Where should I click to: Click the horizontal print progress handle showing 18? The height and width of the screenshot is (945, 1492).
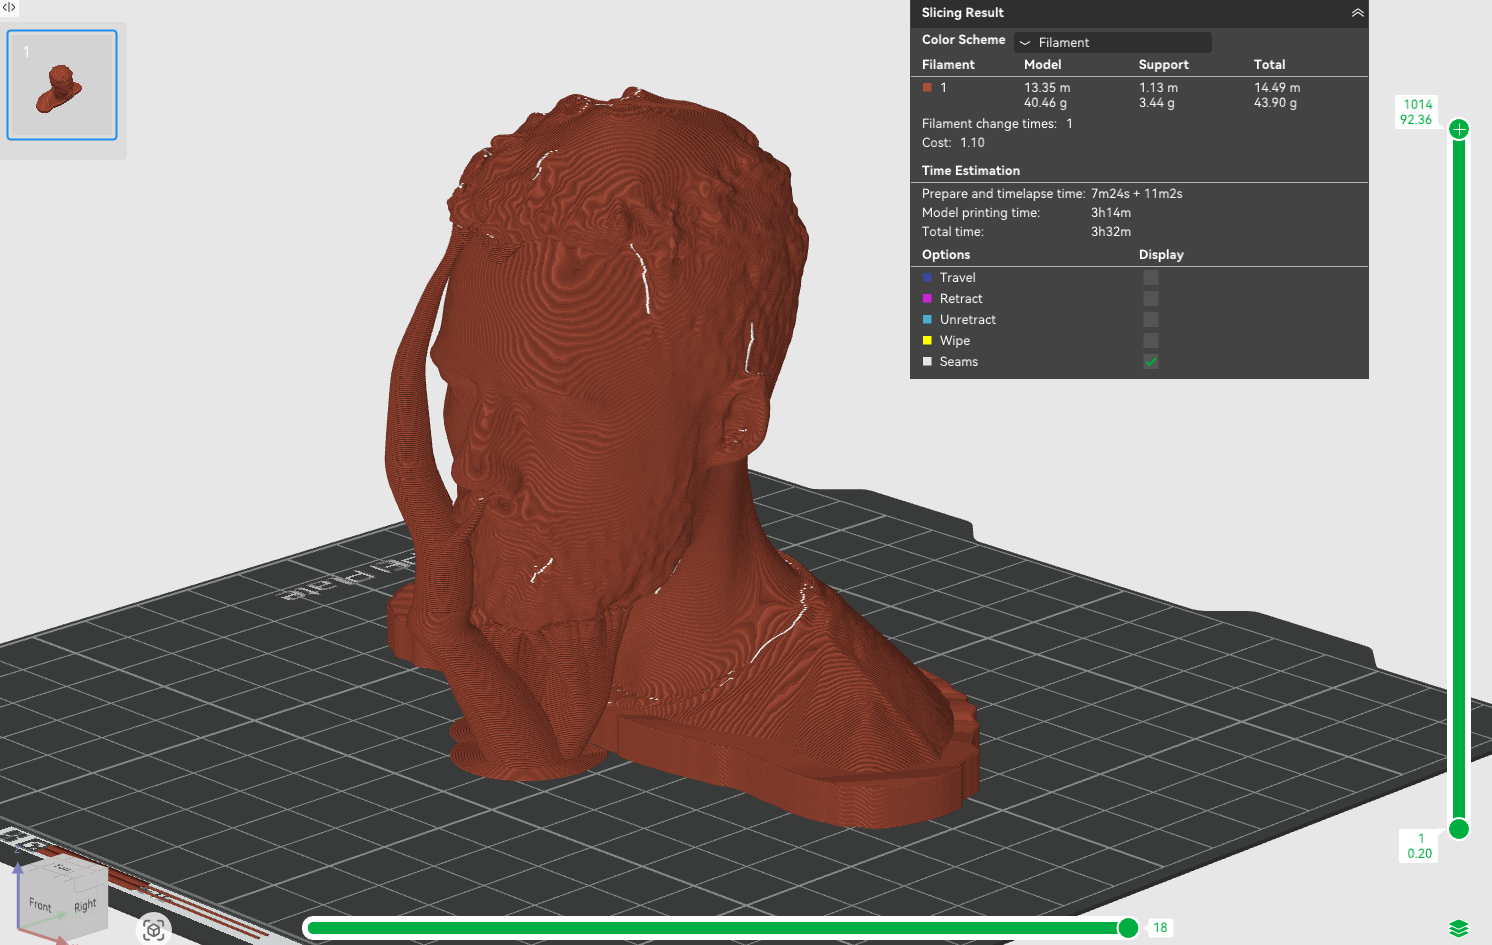click(x=1128, y=928)
